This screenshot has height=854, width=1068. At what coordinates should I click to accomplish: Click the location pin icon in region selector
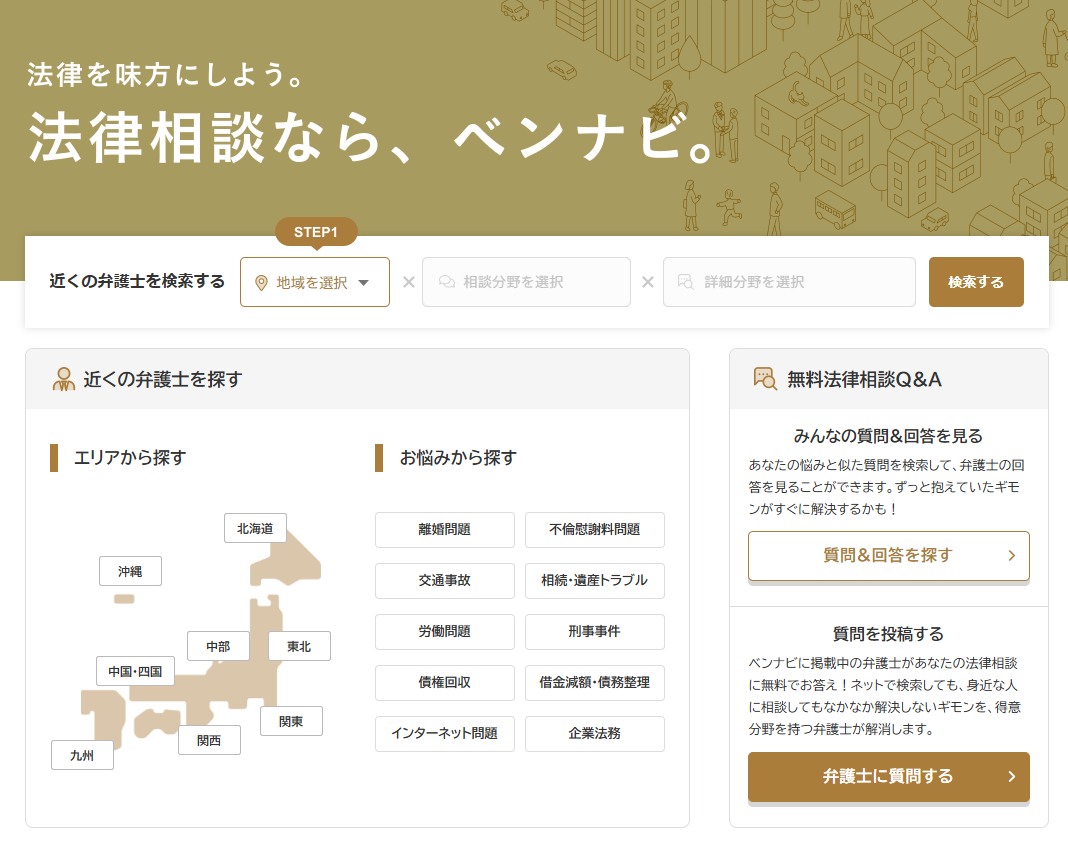pos(261,283)
